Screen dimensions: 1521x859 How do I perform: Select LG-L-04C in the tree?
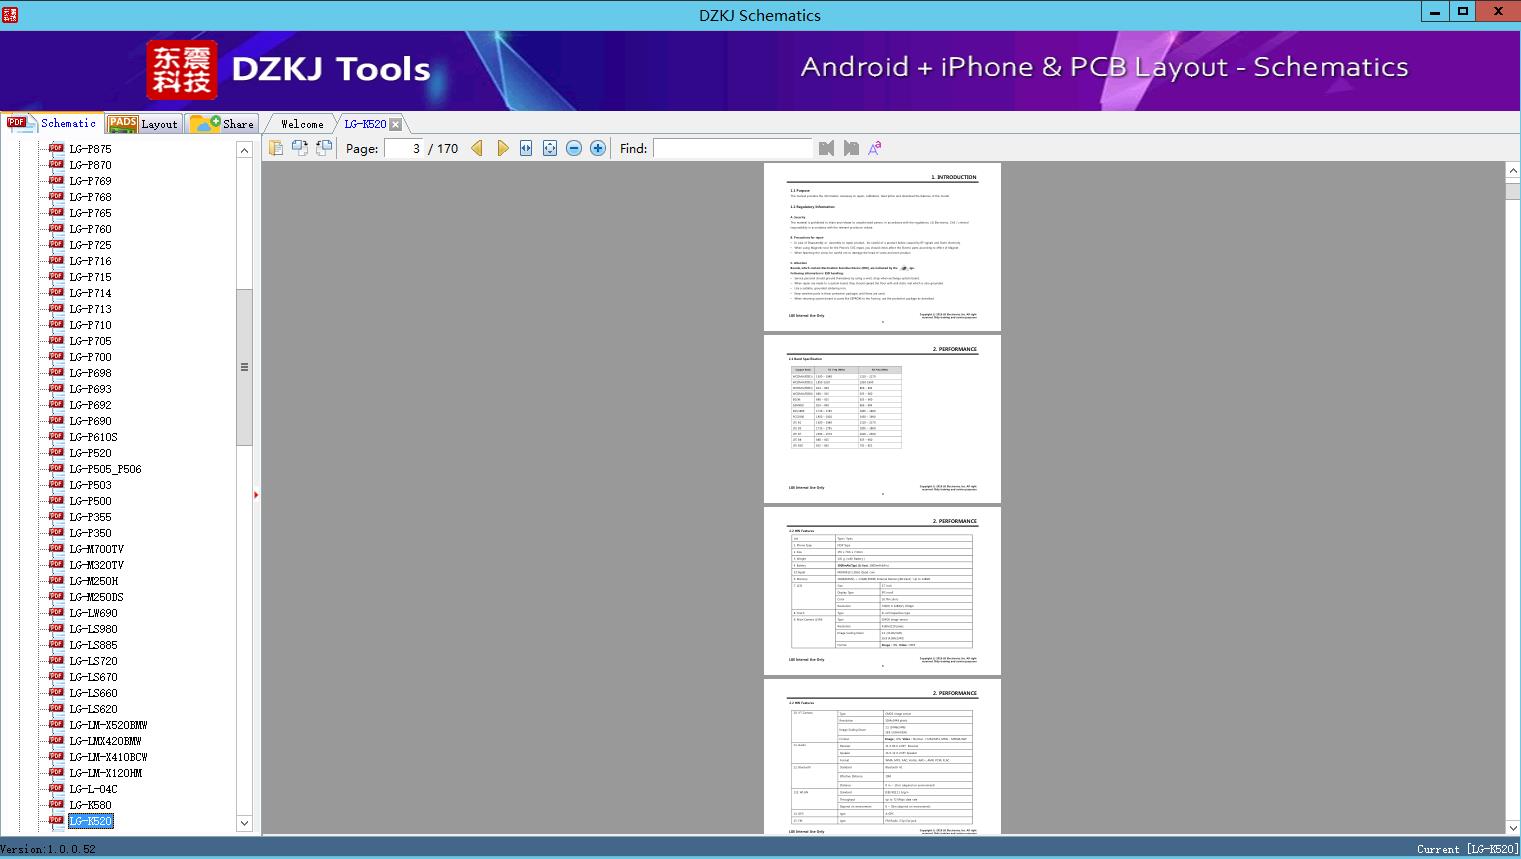tap(93, 789)
